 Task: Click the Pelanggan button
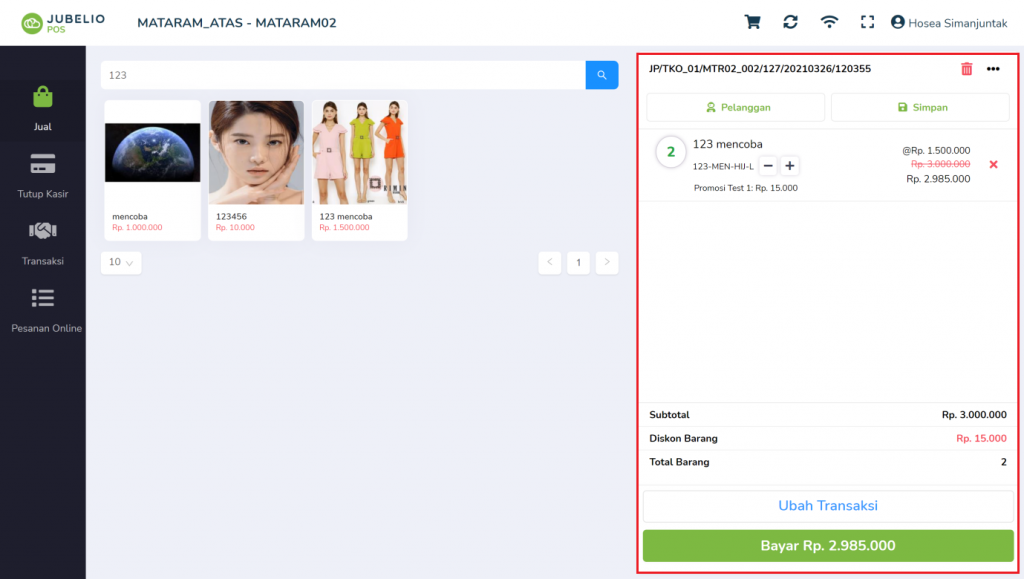point(735,107)
